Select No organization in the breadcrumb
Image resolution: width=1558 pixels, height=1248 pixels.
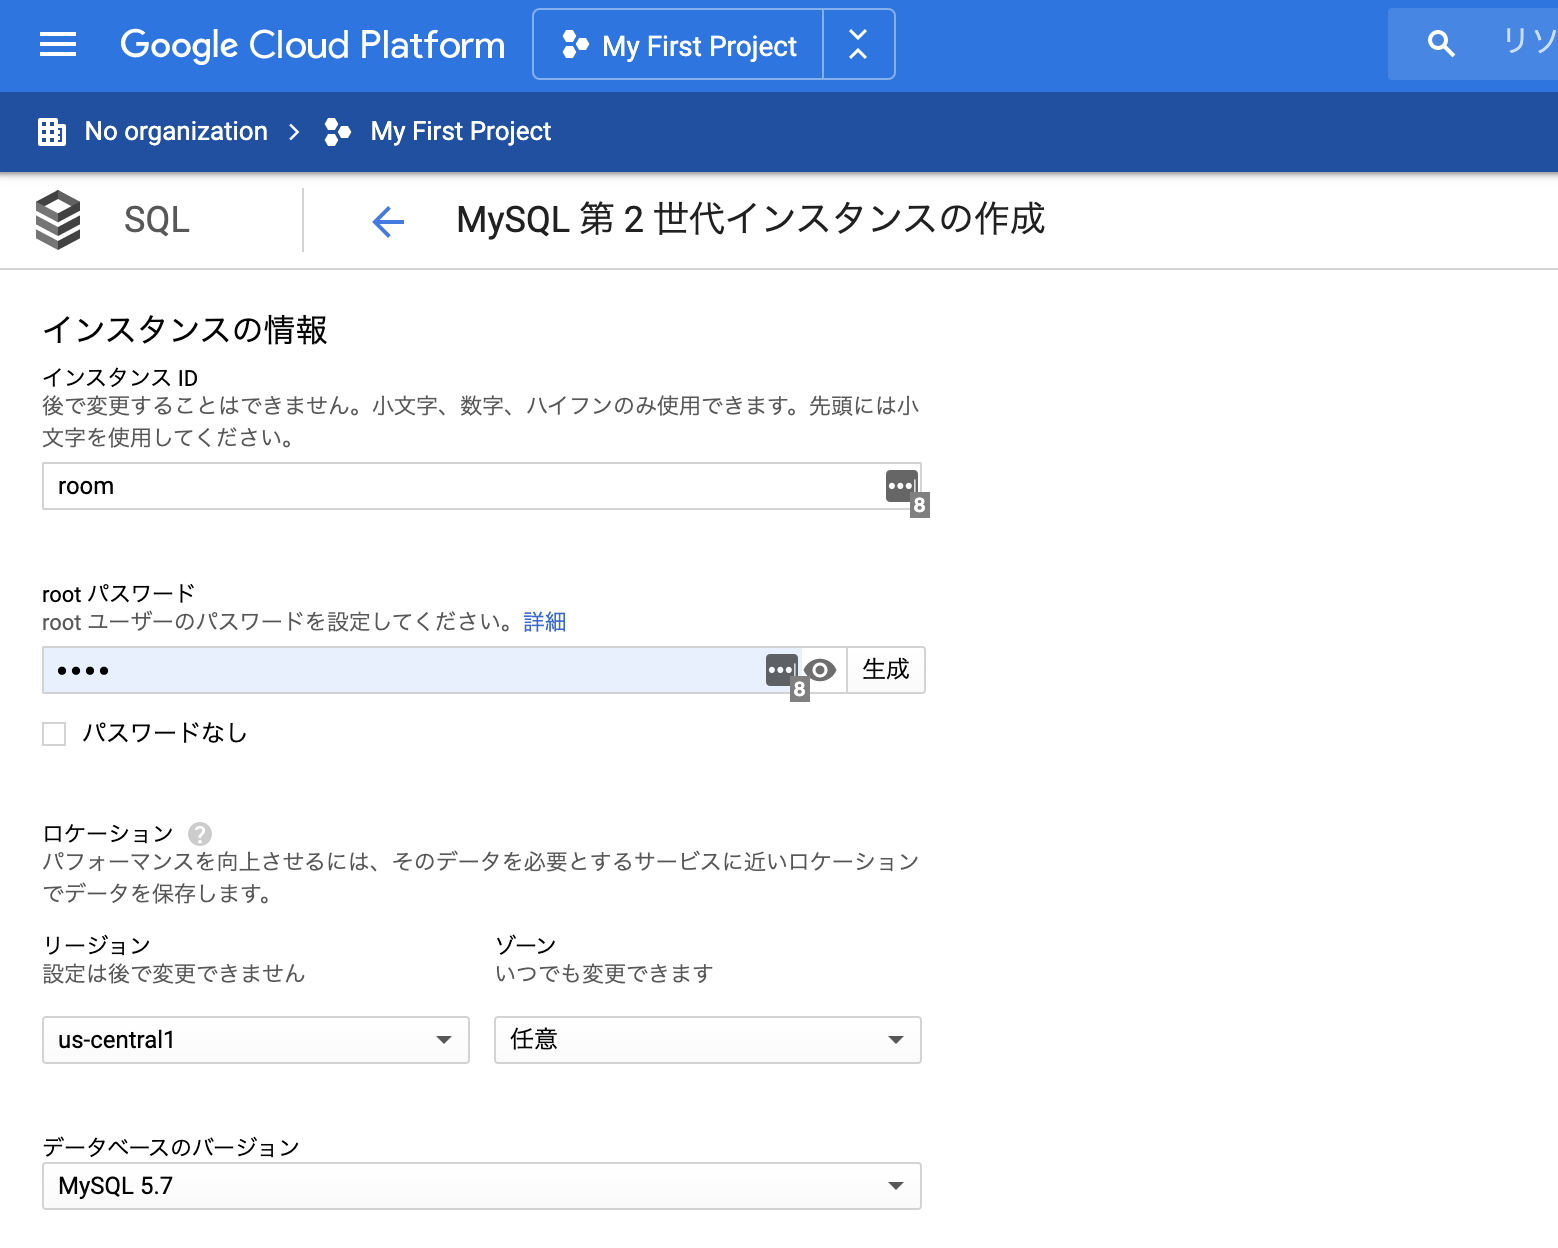point(176,131)
